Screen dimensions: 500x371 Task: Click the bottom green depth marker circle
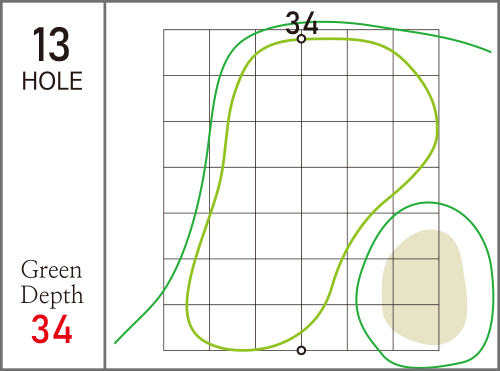coord(301,350)
